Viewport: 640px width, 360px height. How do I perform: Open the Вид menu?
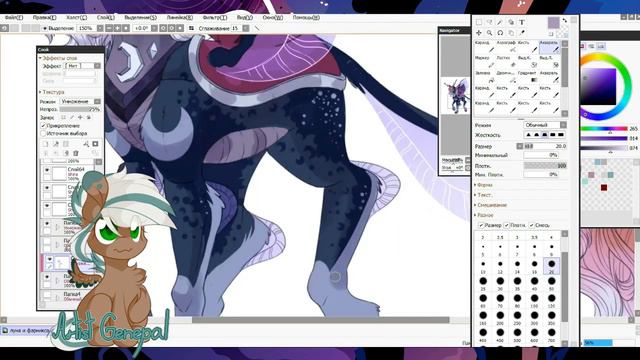(244, 18)
